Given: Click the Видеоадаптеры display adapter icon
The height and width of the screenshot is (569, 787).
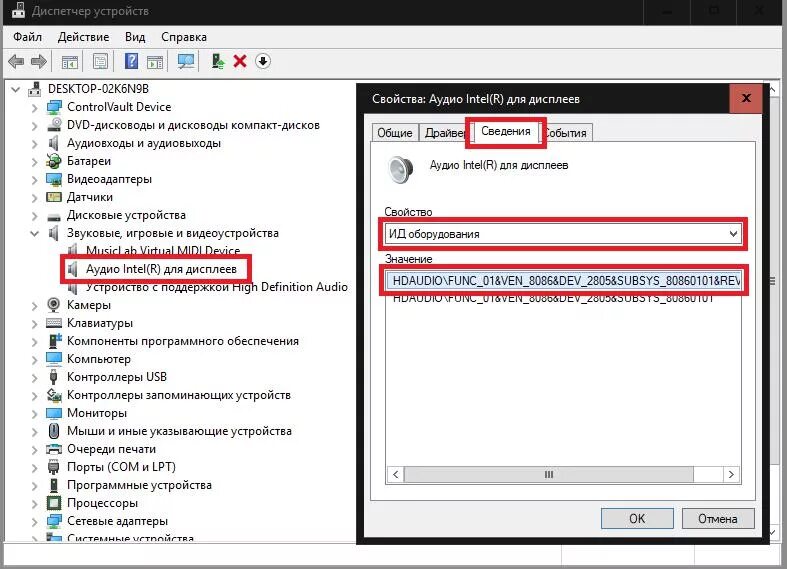Looking at the screenshot, I should [54, 179].
